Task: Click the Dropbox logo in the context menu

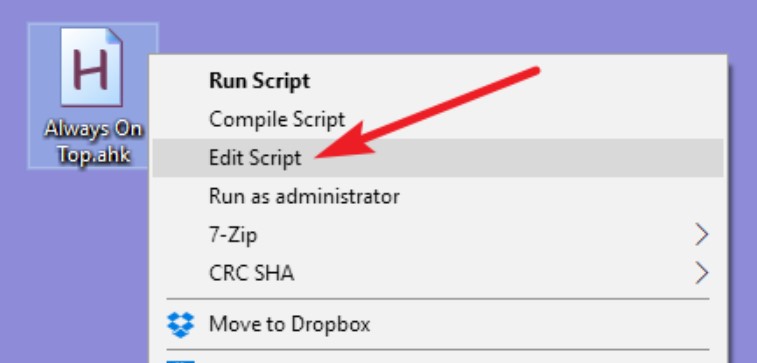Action: click(x=181, y=324)
